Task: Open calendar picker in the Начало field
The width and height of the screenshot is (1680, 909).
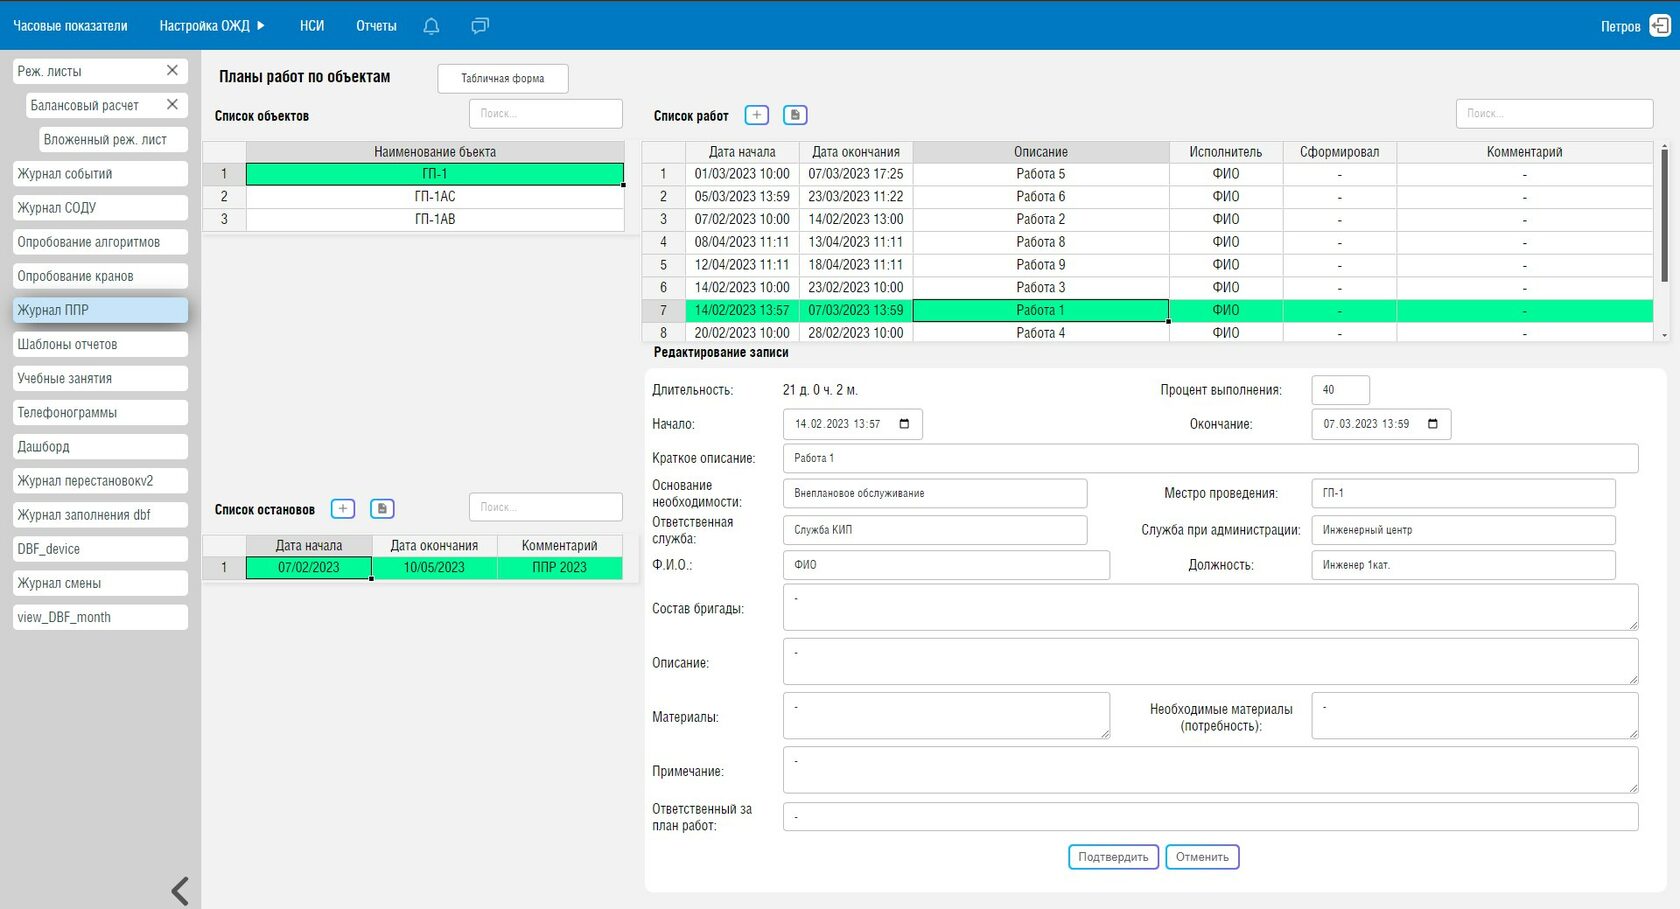Action: tap(904, 424)
